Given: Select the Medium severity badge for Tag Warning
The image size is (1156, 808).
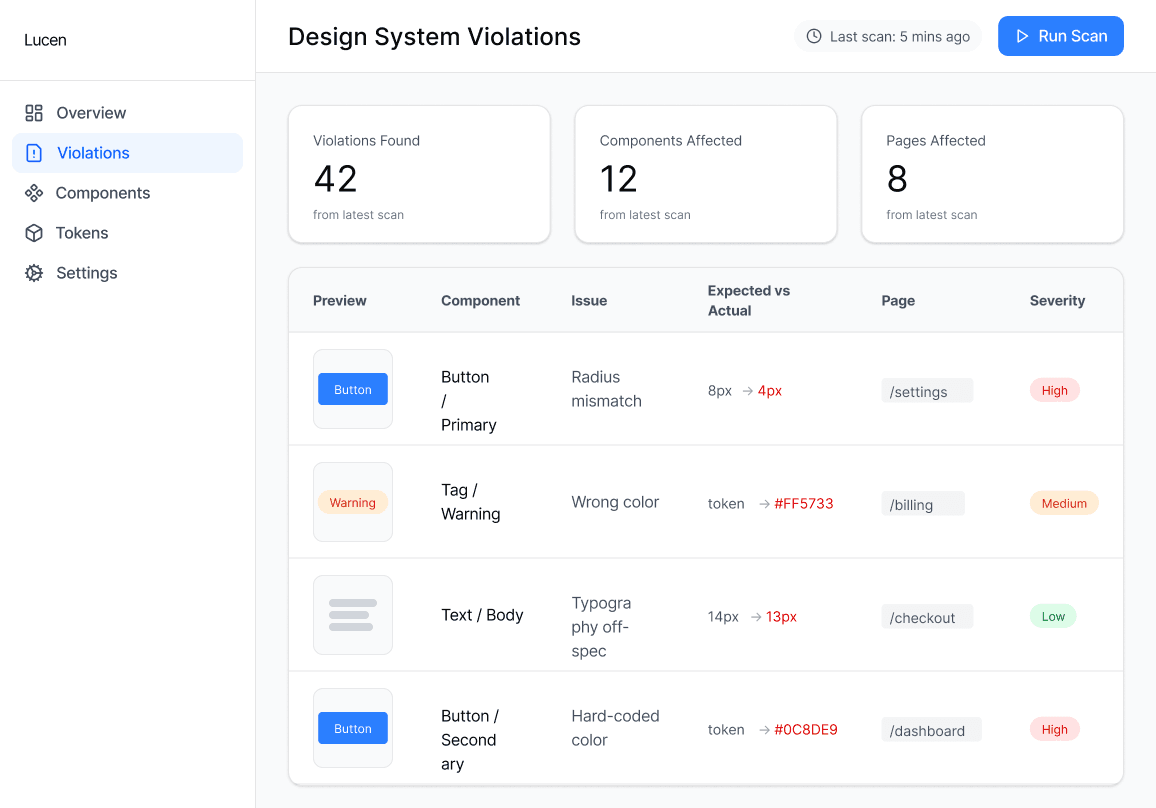Looking at the screenshot, I should point(1064,503).
